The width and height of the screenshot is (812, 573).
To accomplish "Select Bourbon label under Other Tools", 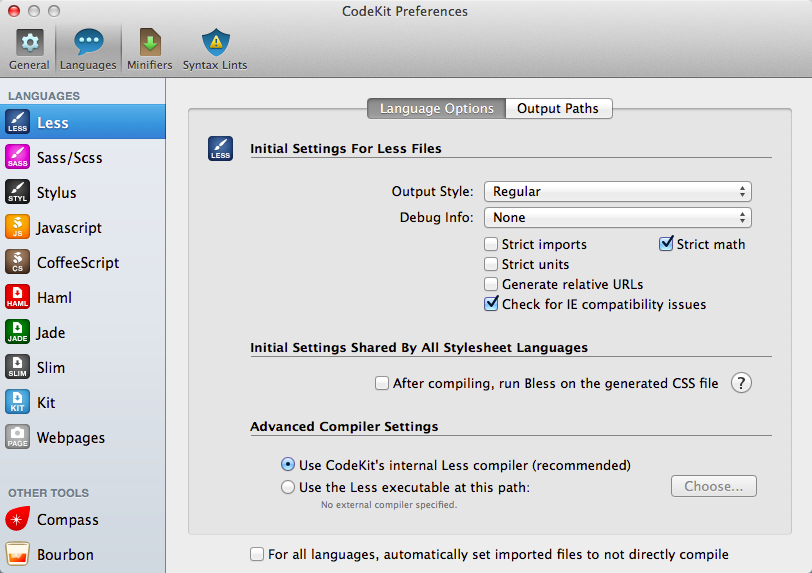I will (x=65, y=555).
